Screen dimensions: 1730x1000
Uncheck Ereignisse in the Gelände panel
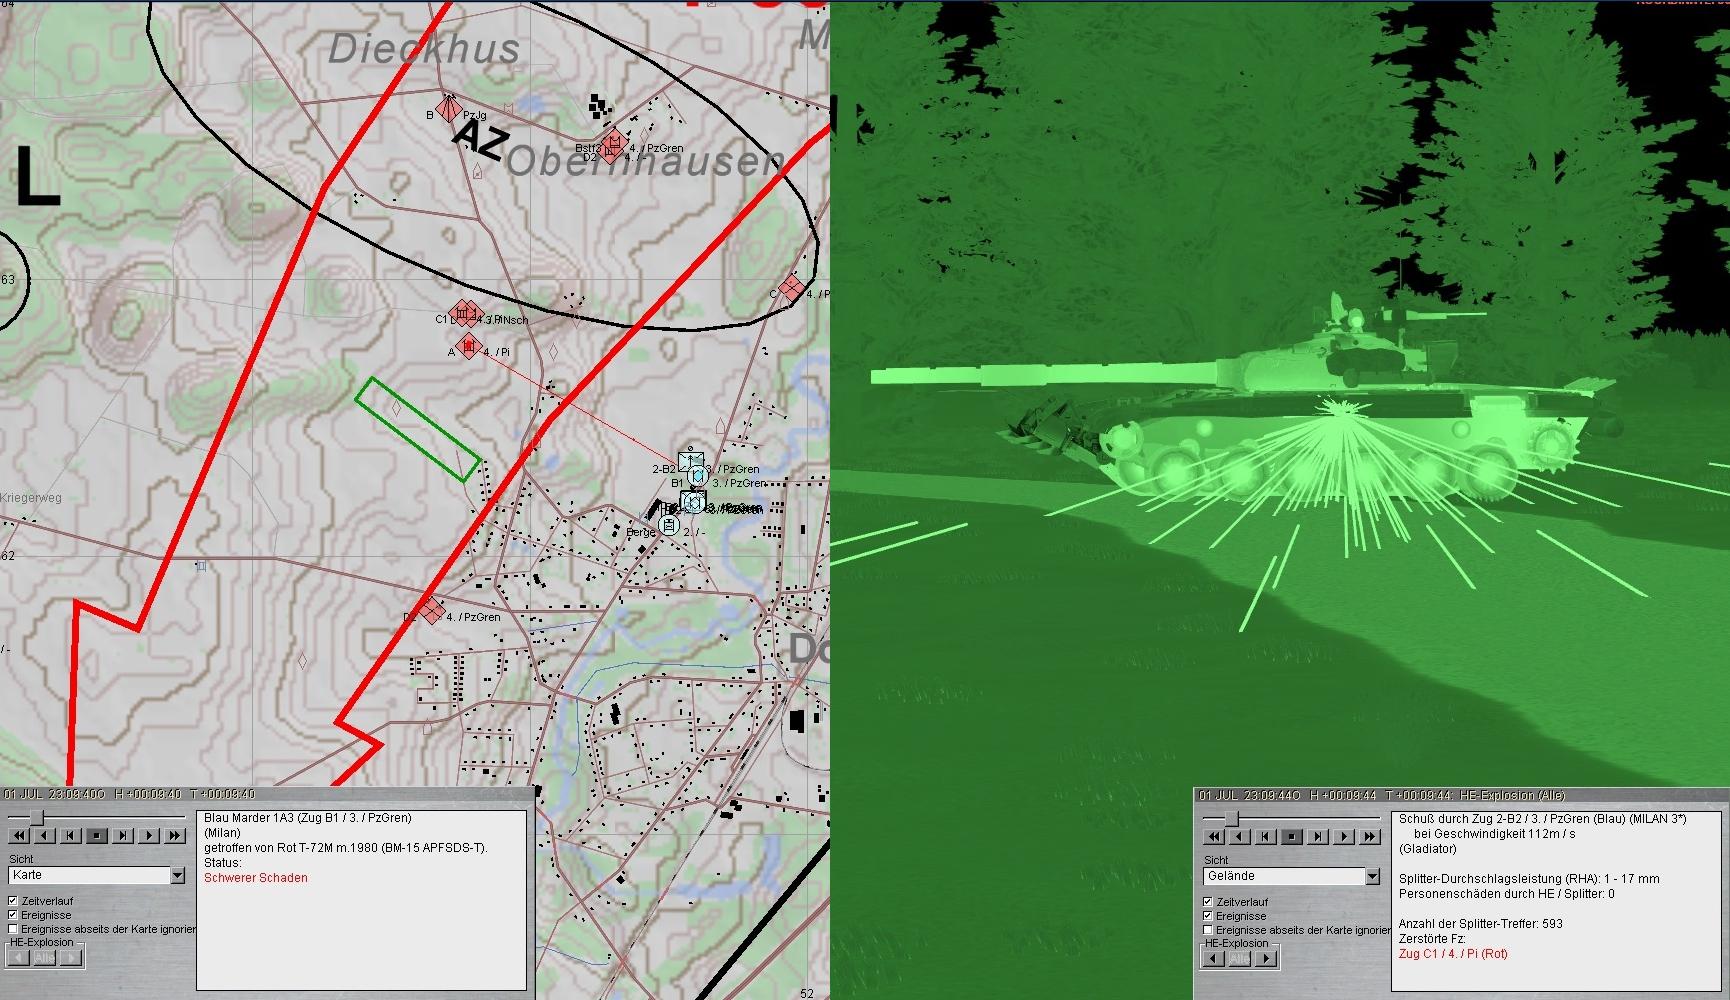1208,916
